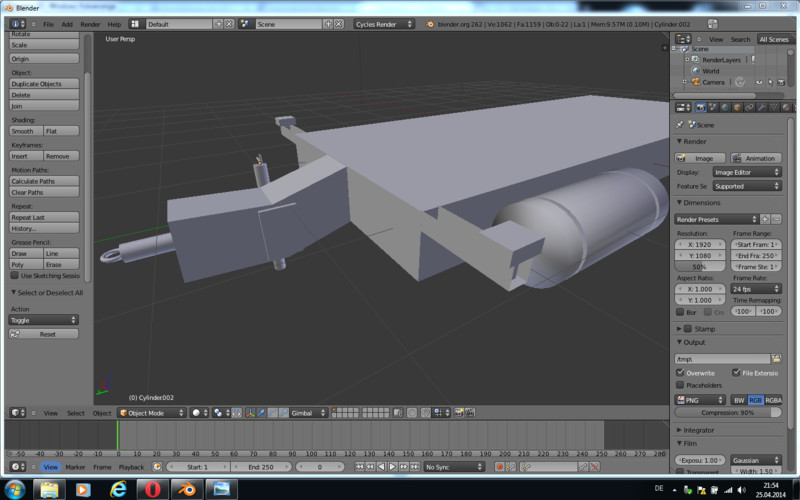The height and width of the screenshot is (500, 800).
Task: Open the Object Constraints tab (chain icon)
Action: (x=749, y=108)
